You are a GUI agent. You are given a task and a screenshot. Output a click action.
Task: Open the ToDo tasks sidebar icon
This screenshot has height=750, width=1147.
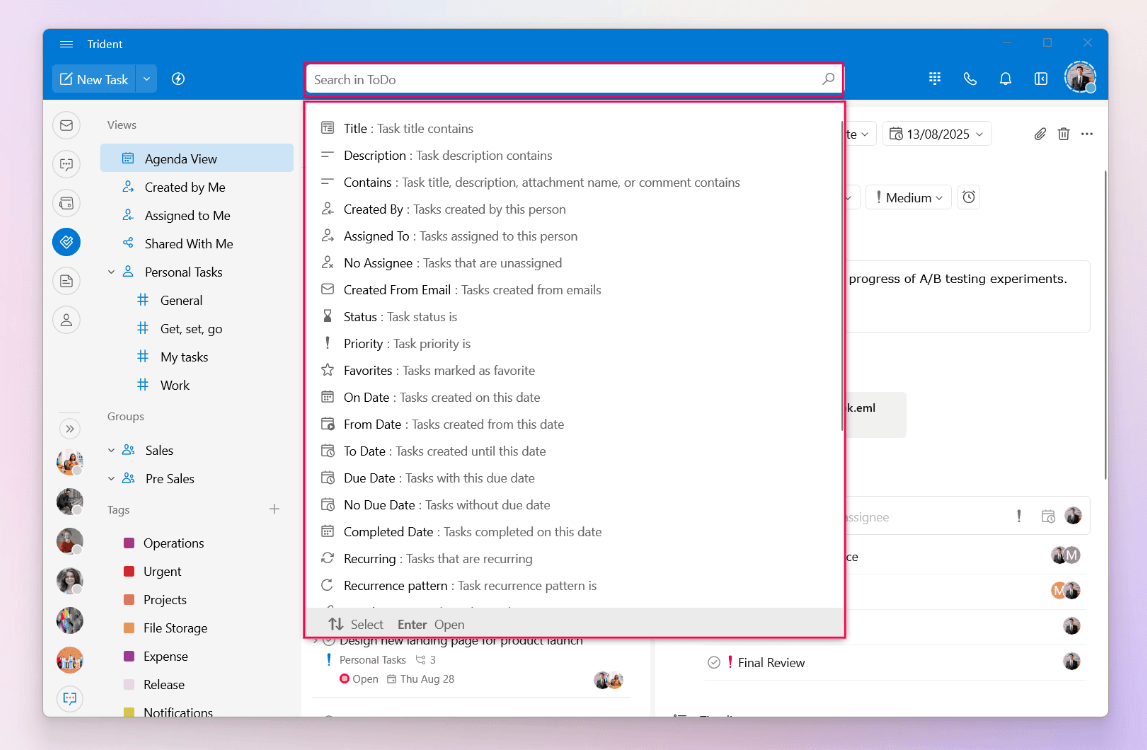click(x=67, y=241)
